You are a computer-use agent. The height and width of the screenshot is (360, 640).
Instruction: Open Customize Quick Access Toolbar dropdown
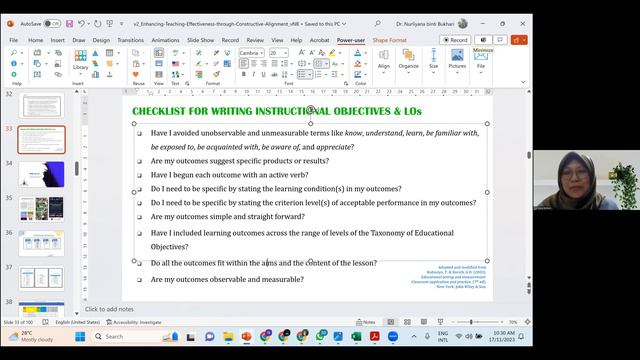pyautogui.click(x=121, y=24)
